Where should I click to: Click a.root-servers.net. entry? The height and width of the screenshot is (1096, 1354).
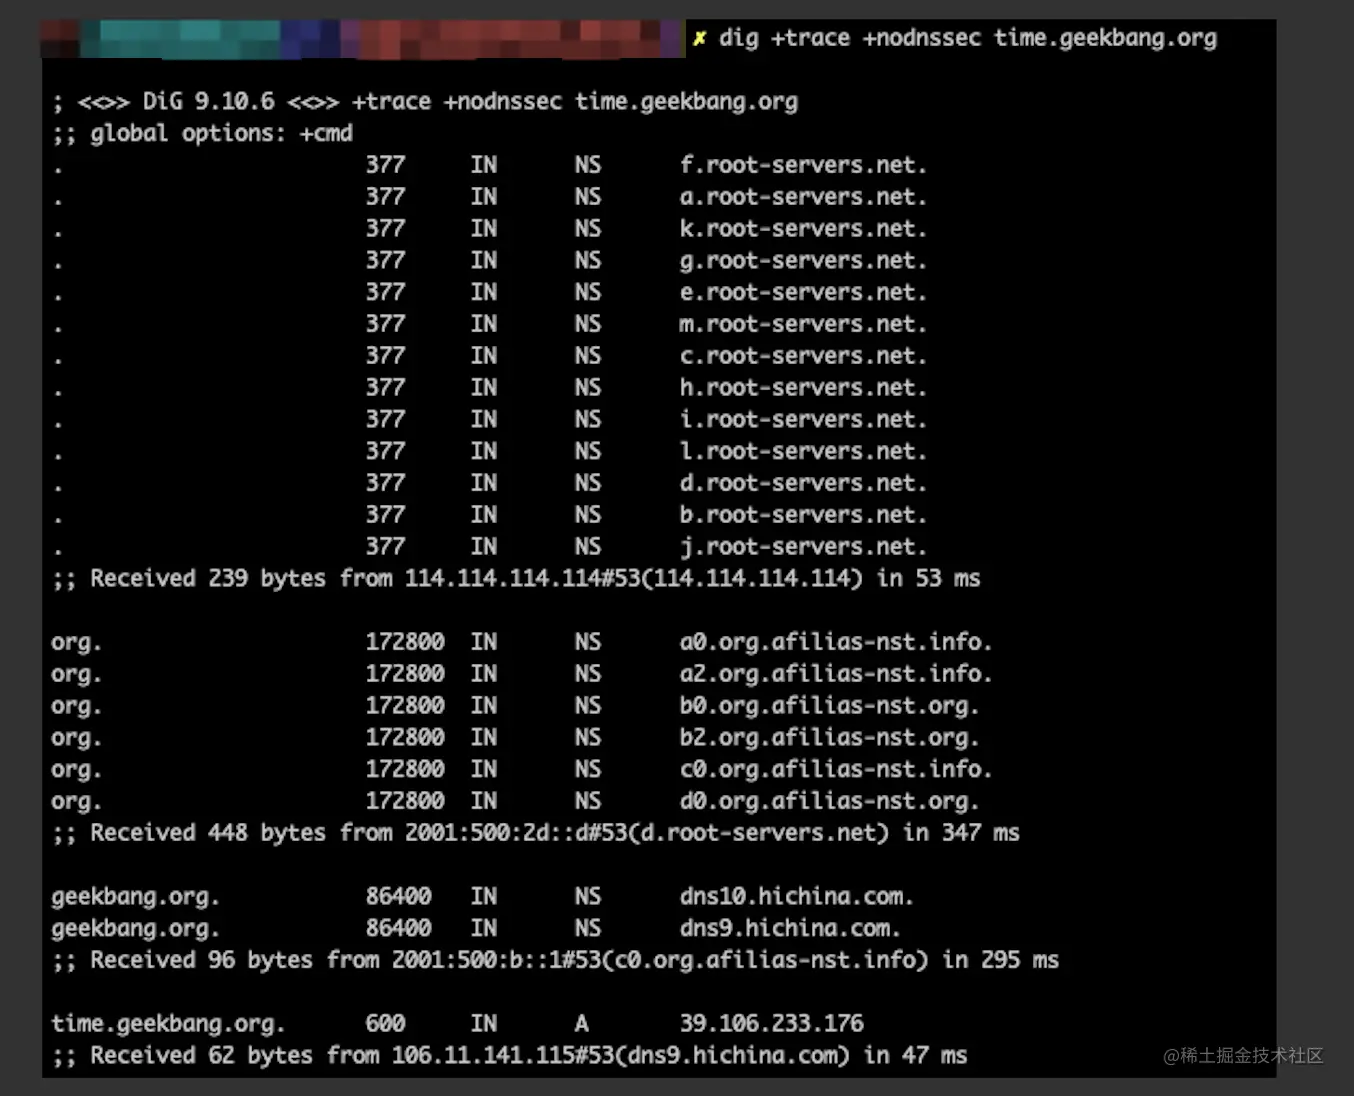click(803, 197)
